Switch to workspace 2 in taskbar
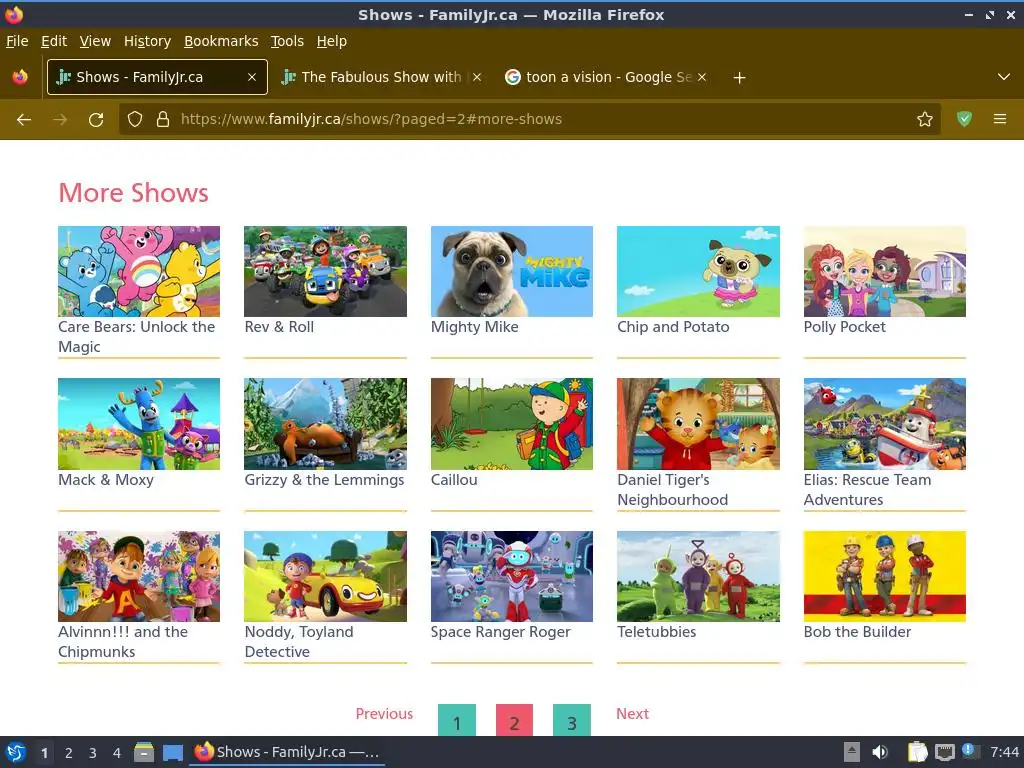 click(69, 753)
